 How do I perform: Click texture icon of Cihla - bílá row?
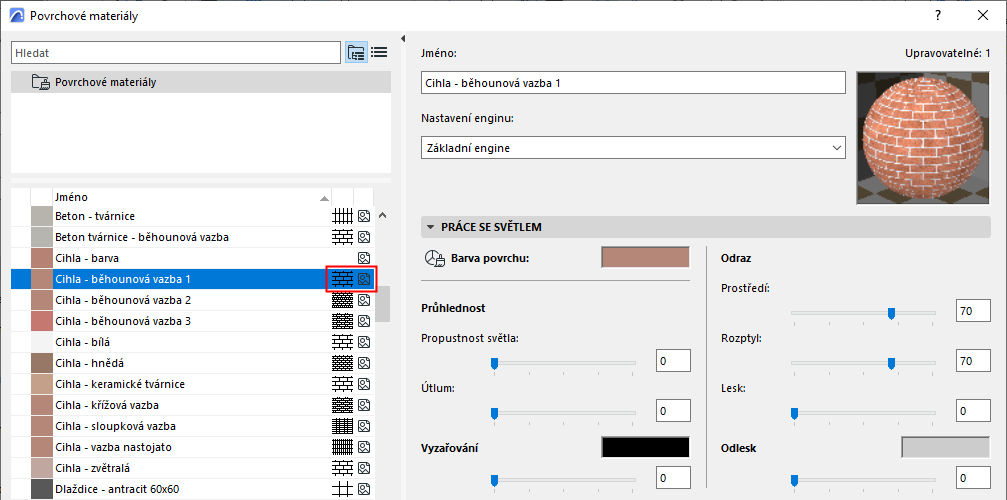tap(364, 341)
